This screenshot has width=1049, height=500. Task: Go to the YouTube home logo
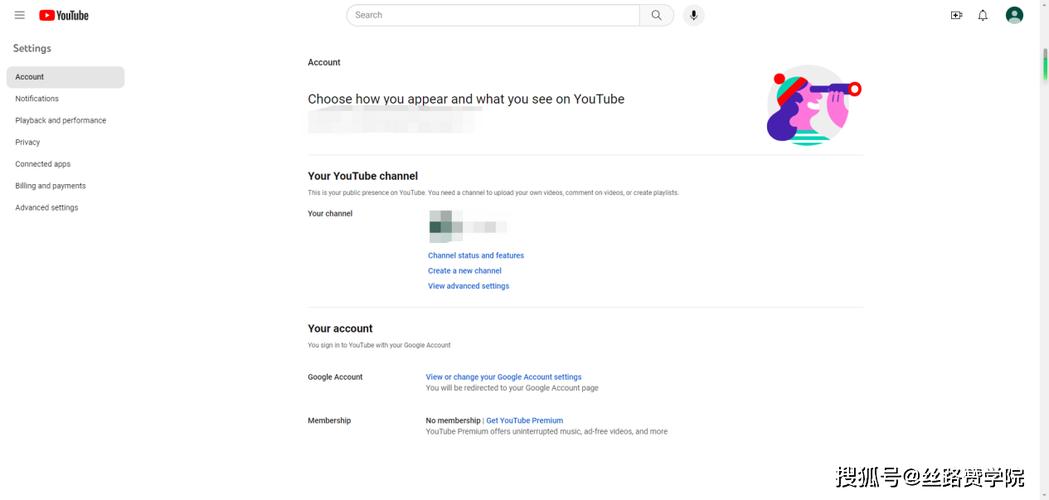(x=64, y=15)
